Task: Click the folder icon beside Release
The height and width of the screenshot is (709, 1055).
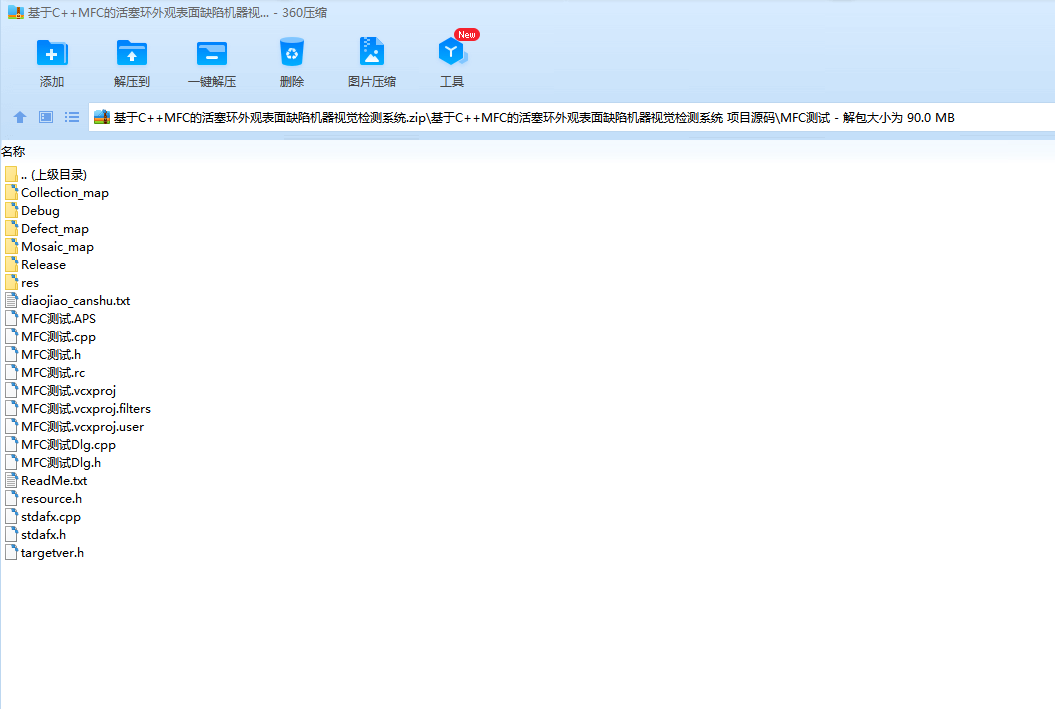Action: (x=11, y=264)
